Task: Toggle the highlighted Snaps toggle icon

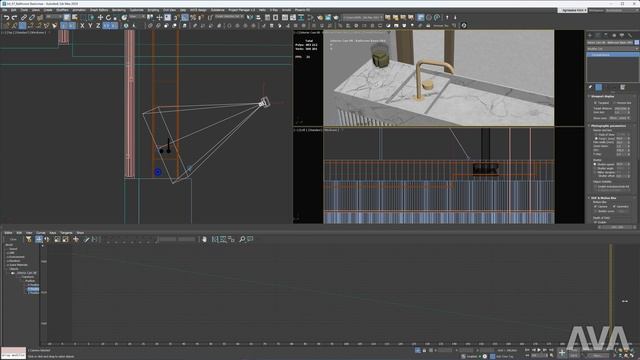Action: pyautogui.click(x=185, y=18)
